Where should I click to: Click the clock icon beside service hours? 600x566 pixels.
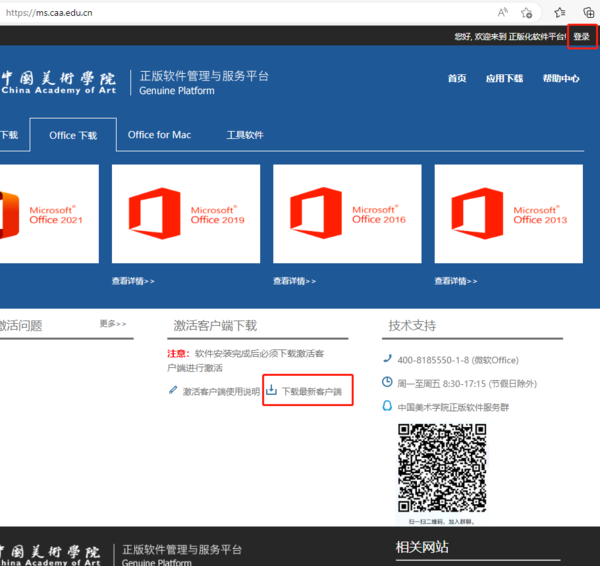[x=388, y=382]
